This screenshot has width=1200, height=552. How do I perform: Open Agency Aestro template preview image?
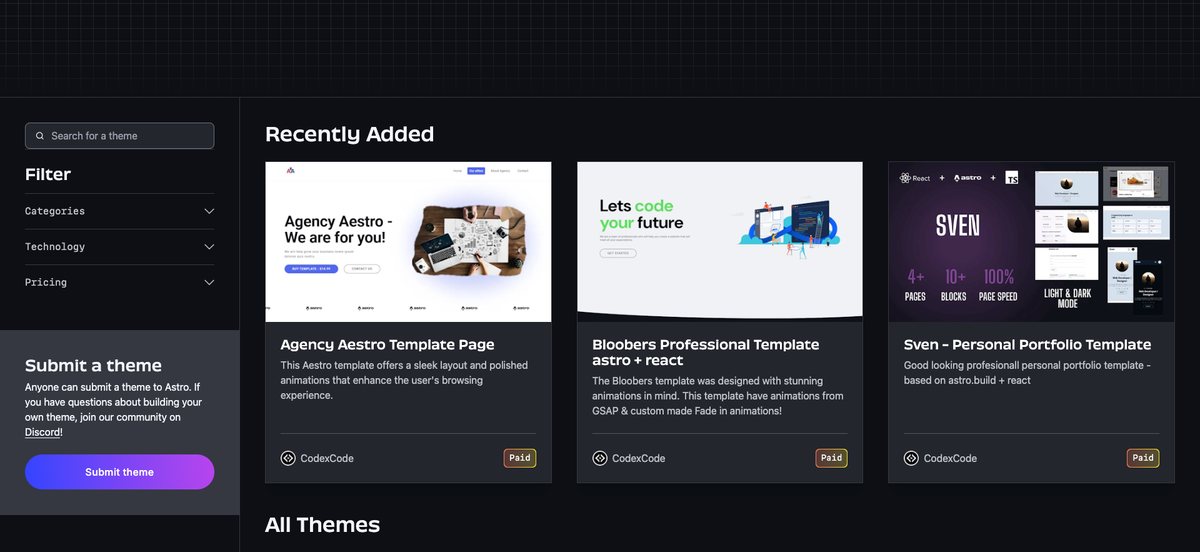click(408, 242)
